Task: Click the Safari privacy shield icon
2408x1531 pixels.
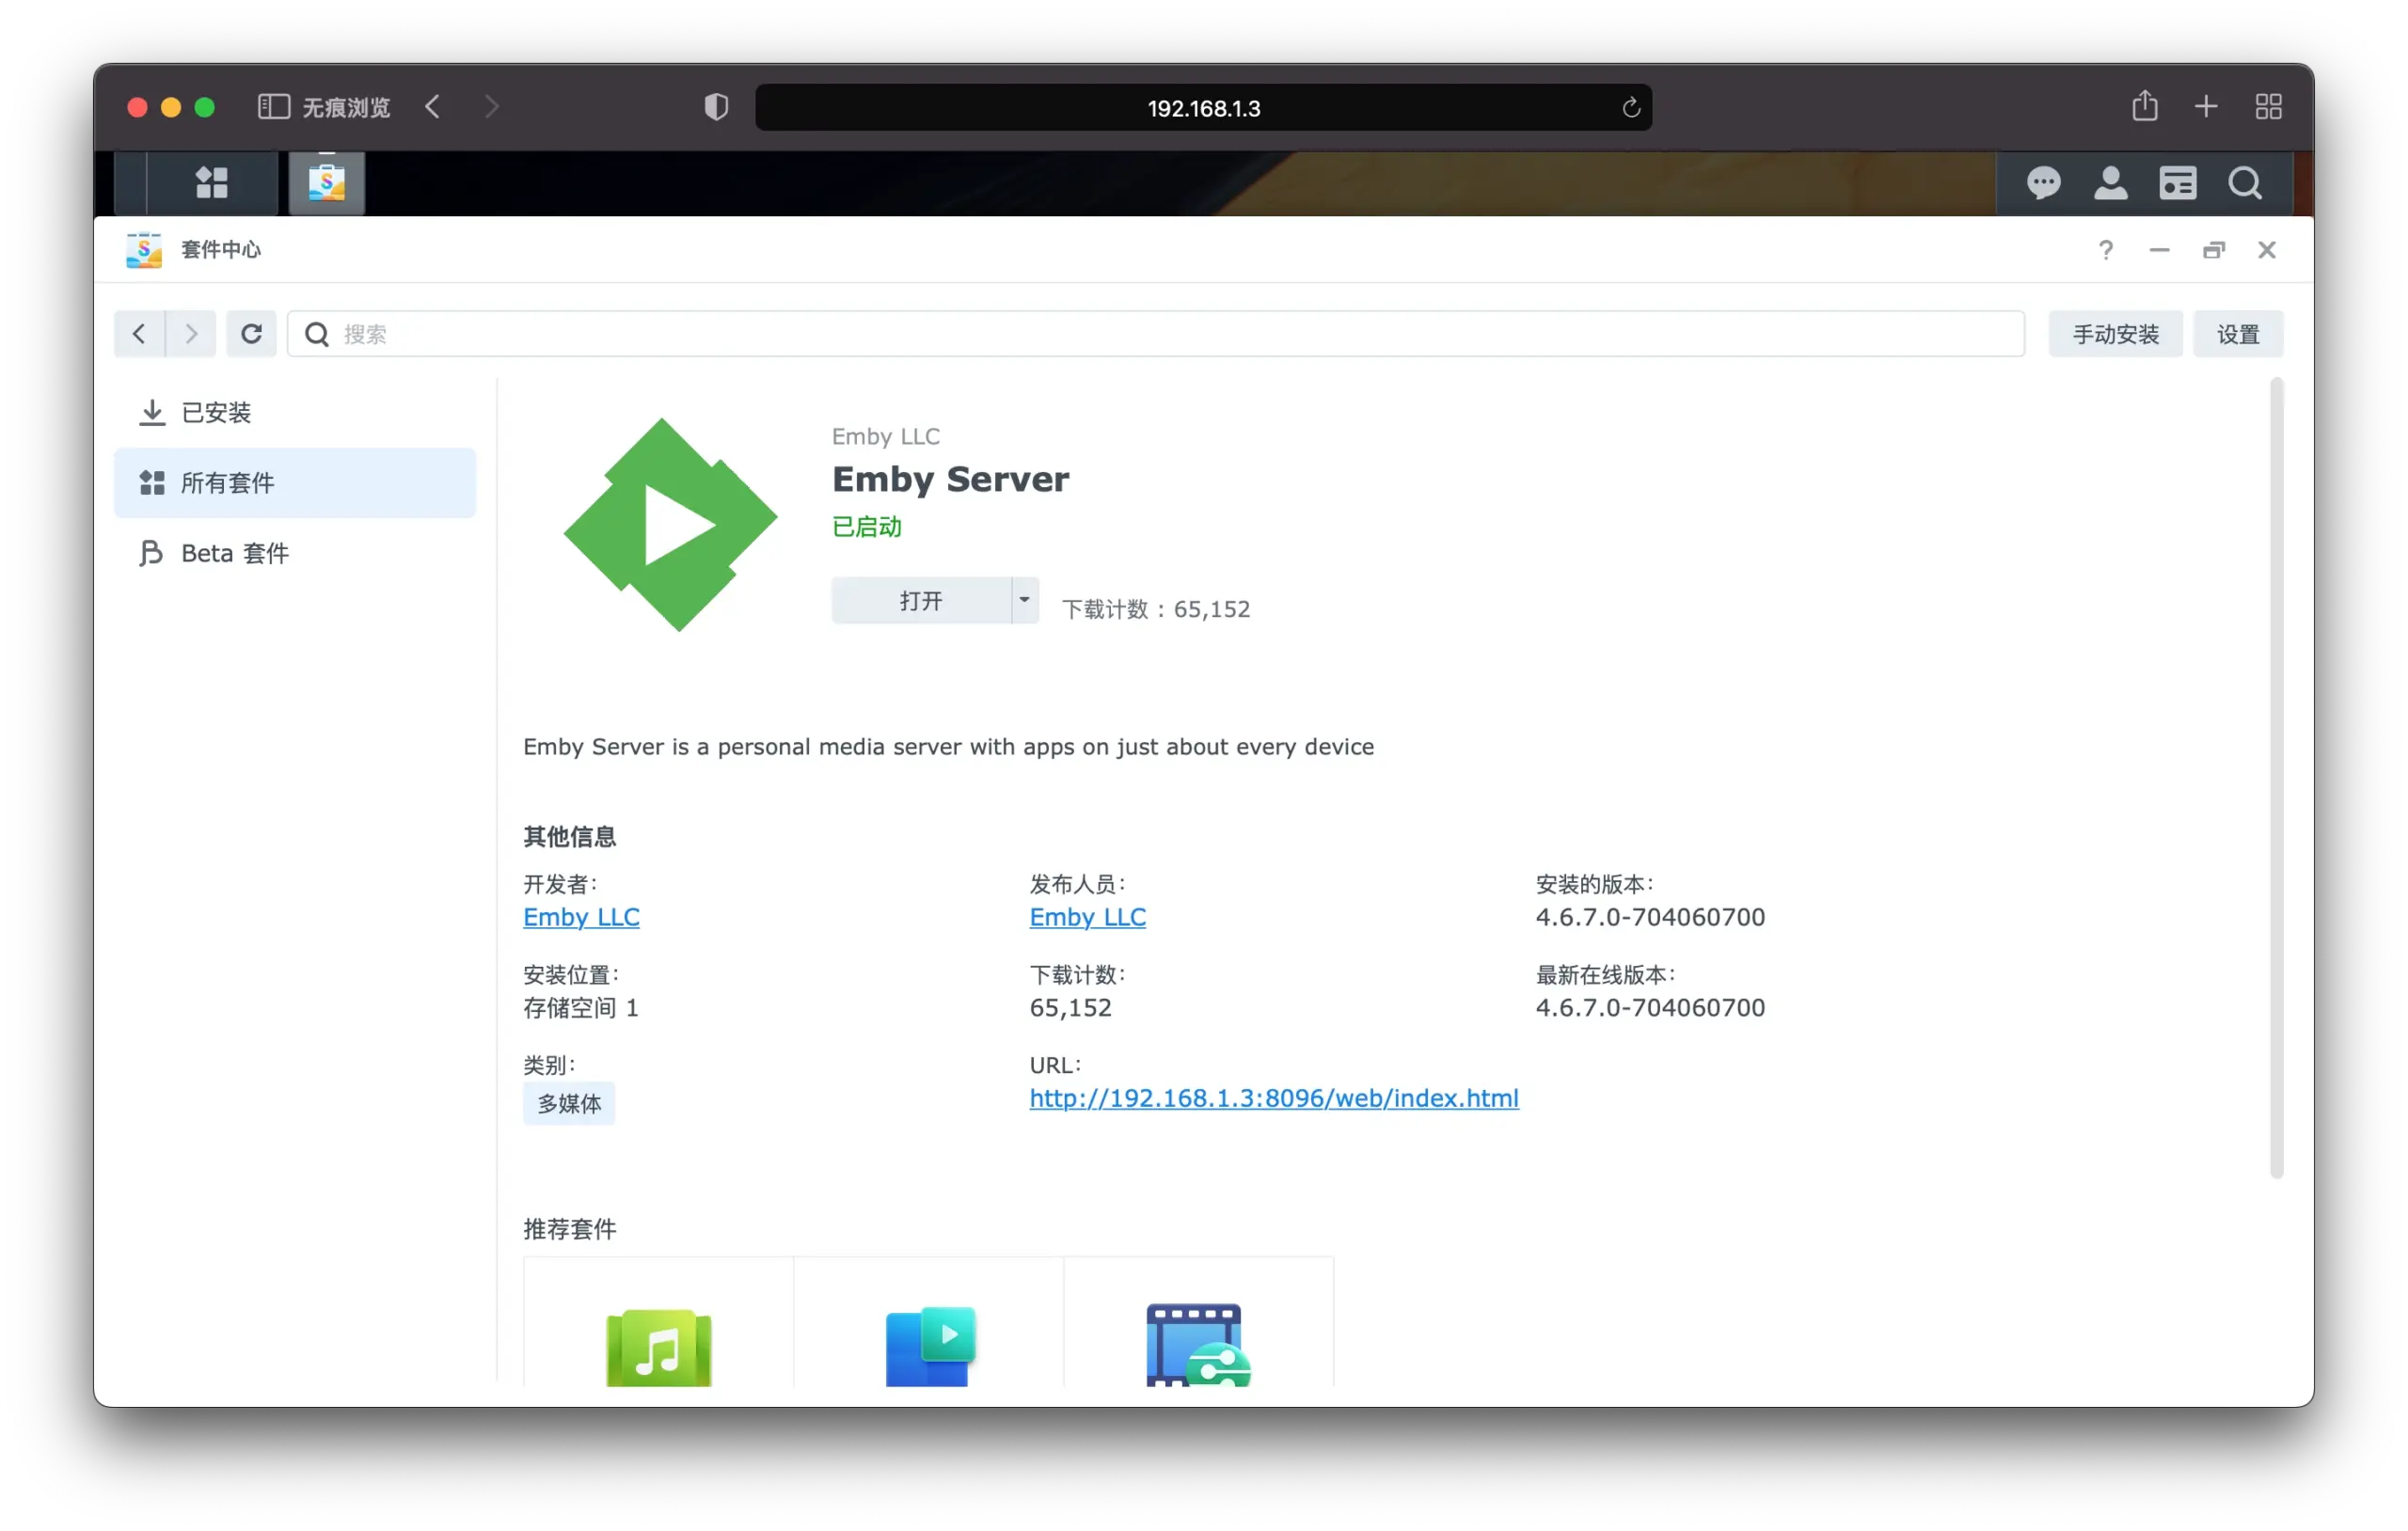Action: pyautogui.click(x=716, y=107)
